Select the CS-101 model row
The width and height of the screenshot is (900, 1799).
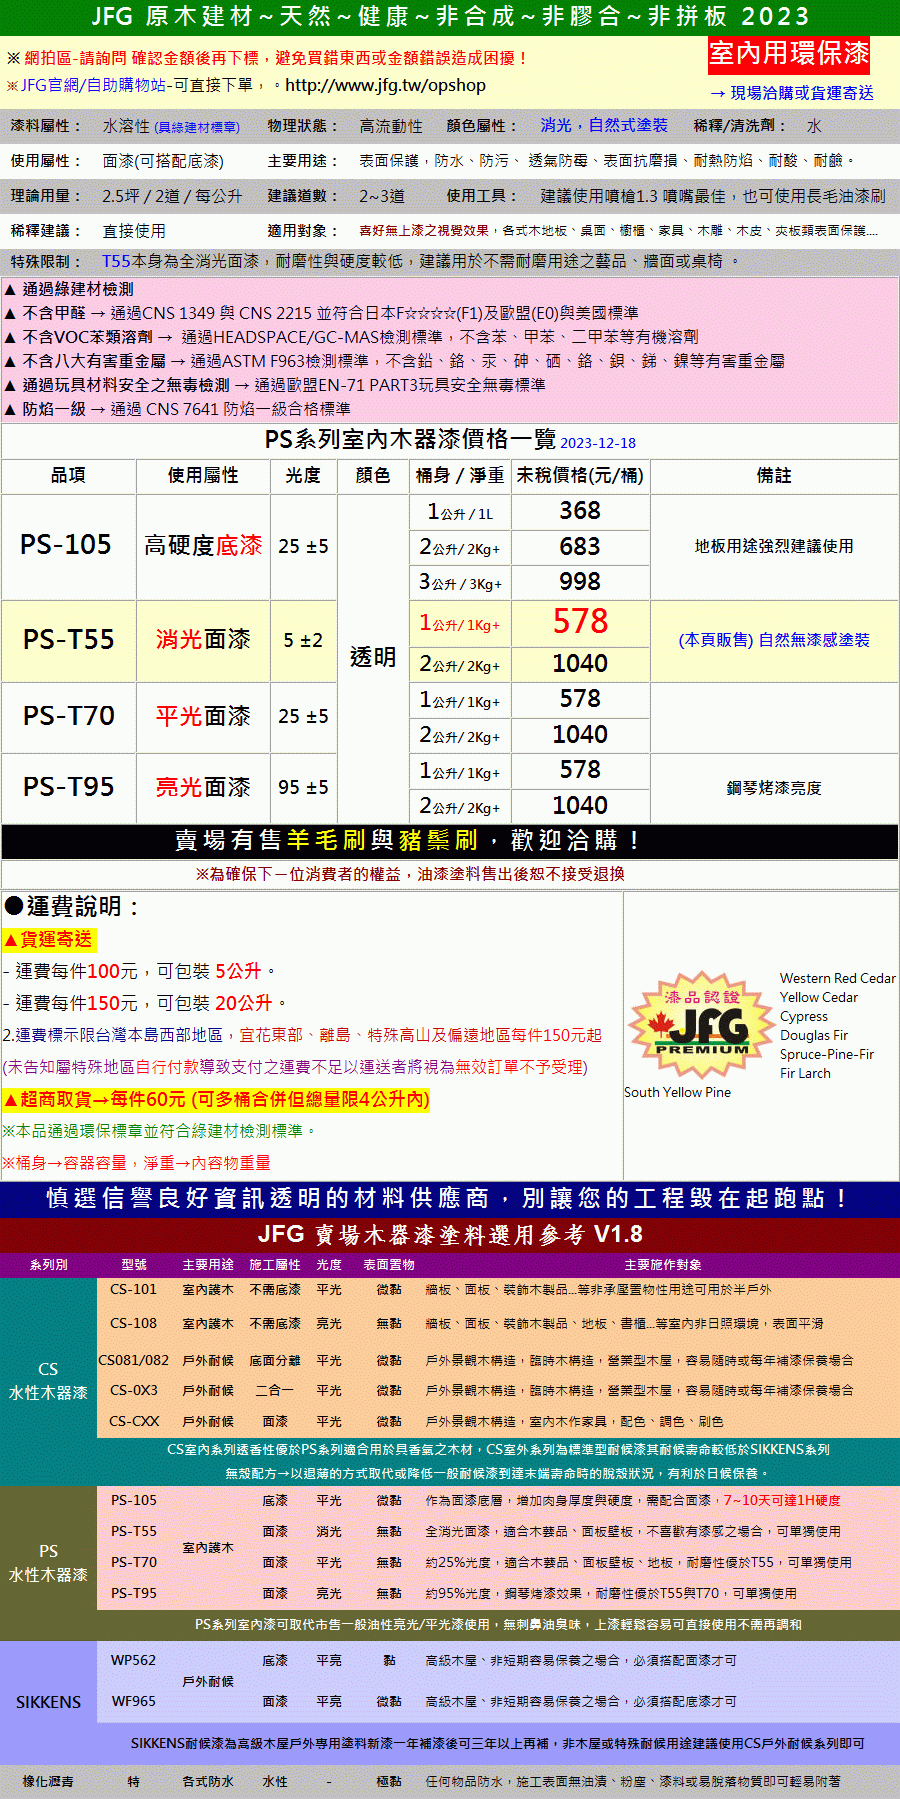(x=498, y=1290)
